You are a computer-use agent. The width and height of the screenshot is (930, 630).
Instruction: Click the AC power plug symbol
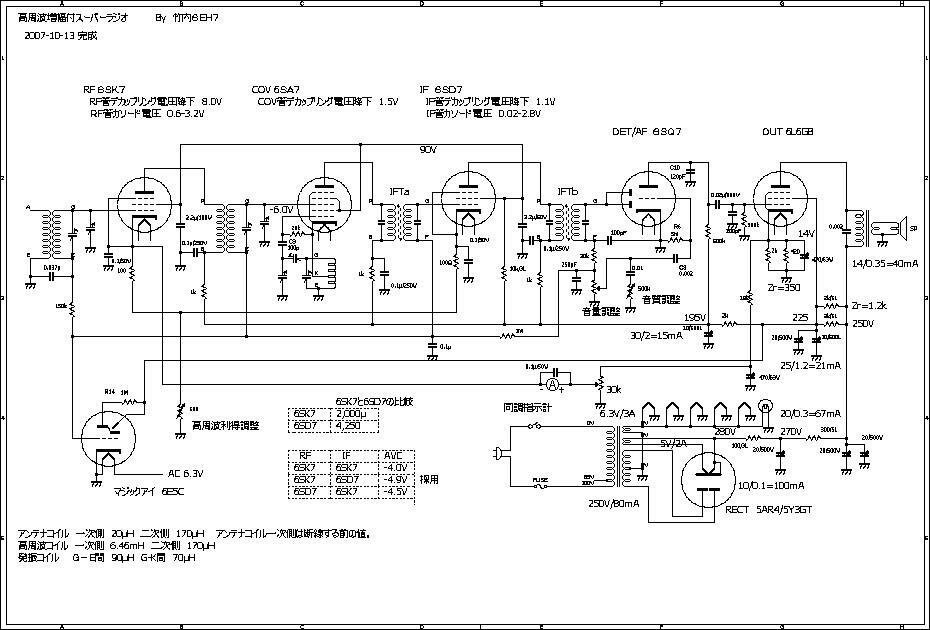(x=498, y=454)
